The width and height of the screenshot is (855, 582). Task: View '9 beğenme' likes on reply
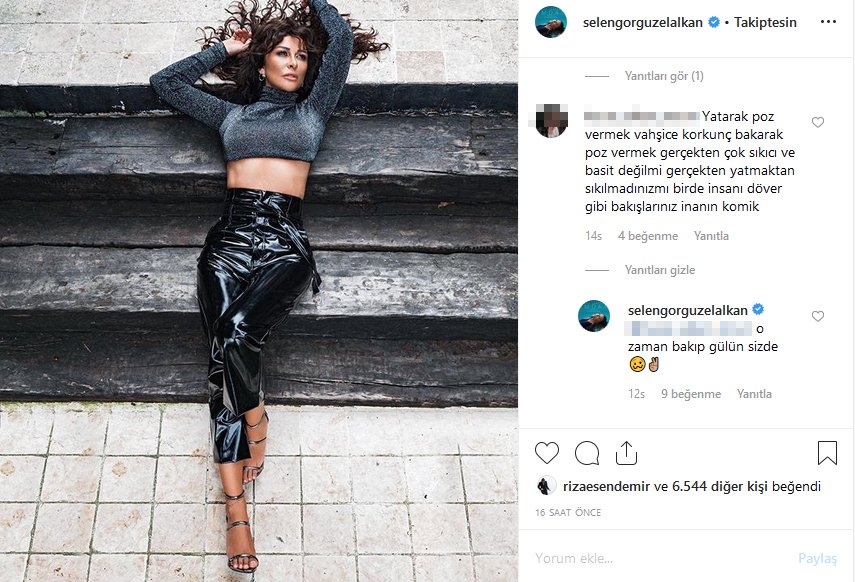tap(691, 393)
